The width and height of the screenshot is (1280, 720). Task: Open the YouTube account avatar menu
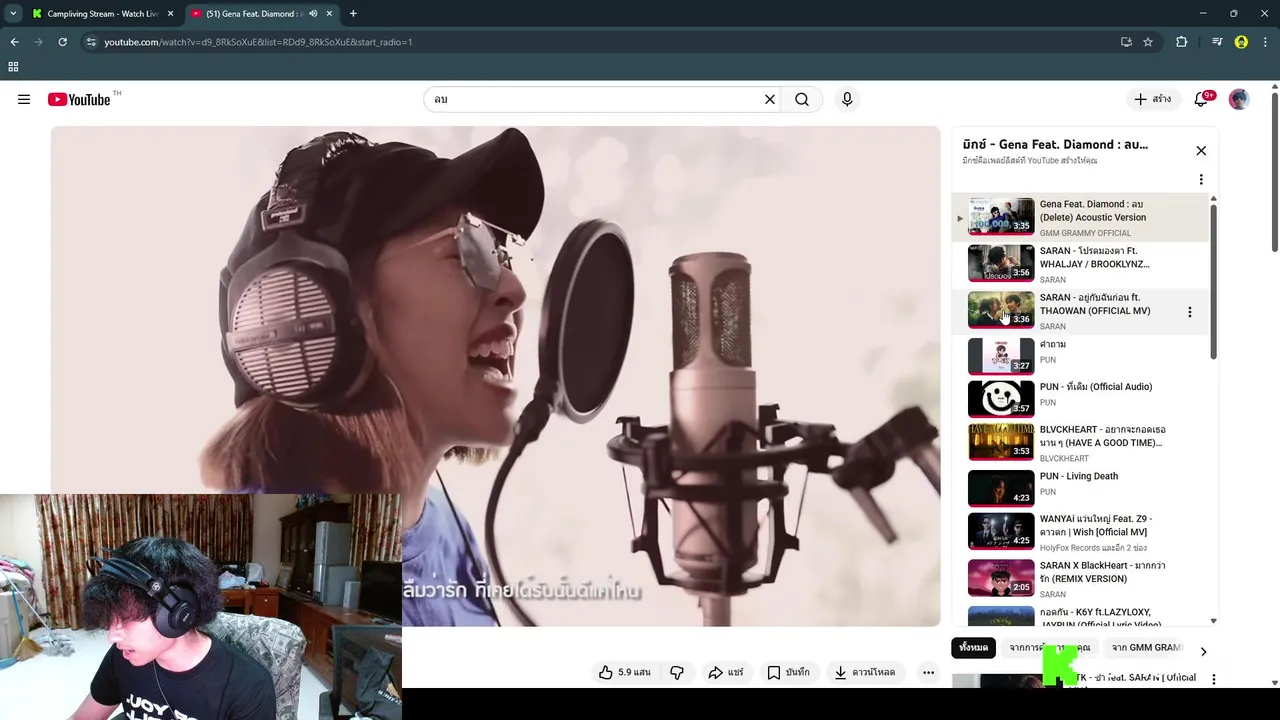pyautogui.click(x=1239, y=99)
